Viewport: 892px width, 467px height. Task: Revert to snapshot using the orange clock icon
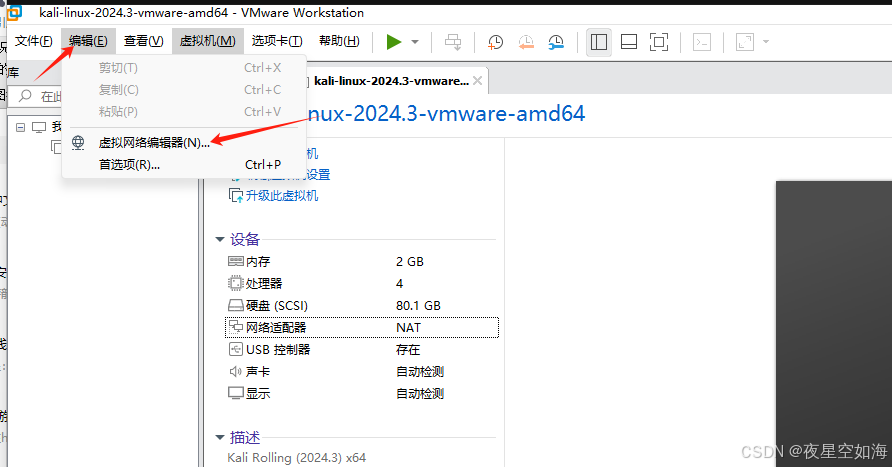(526, 42)
